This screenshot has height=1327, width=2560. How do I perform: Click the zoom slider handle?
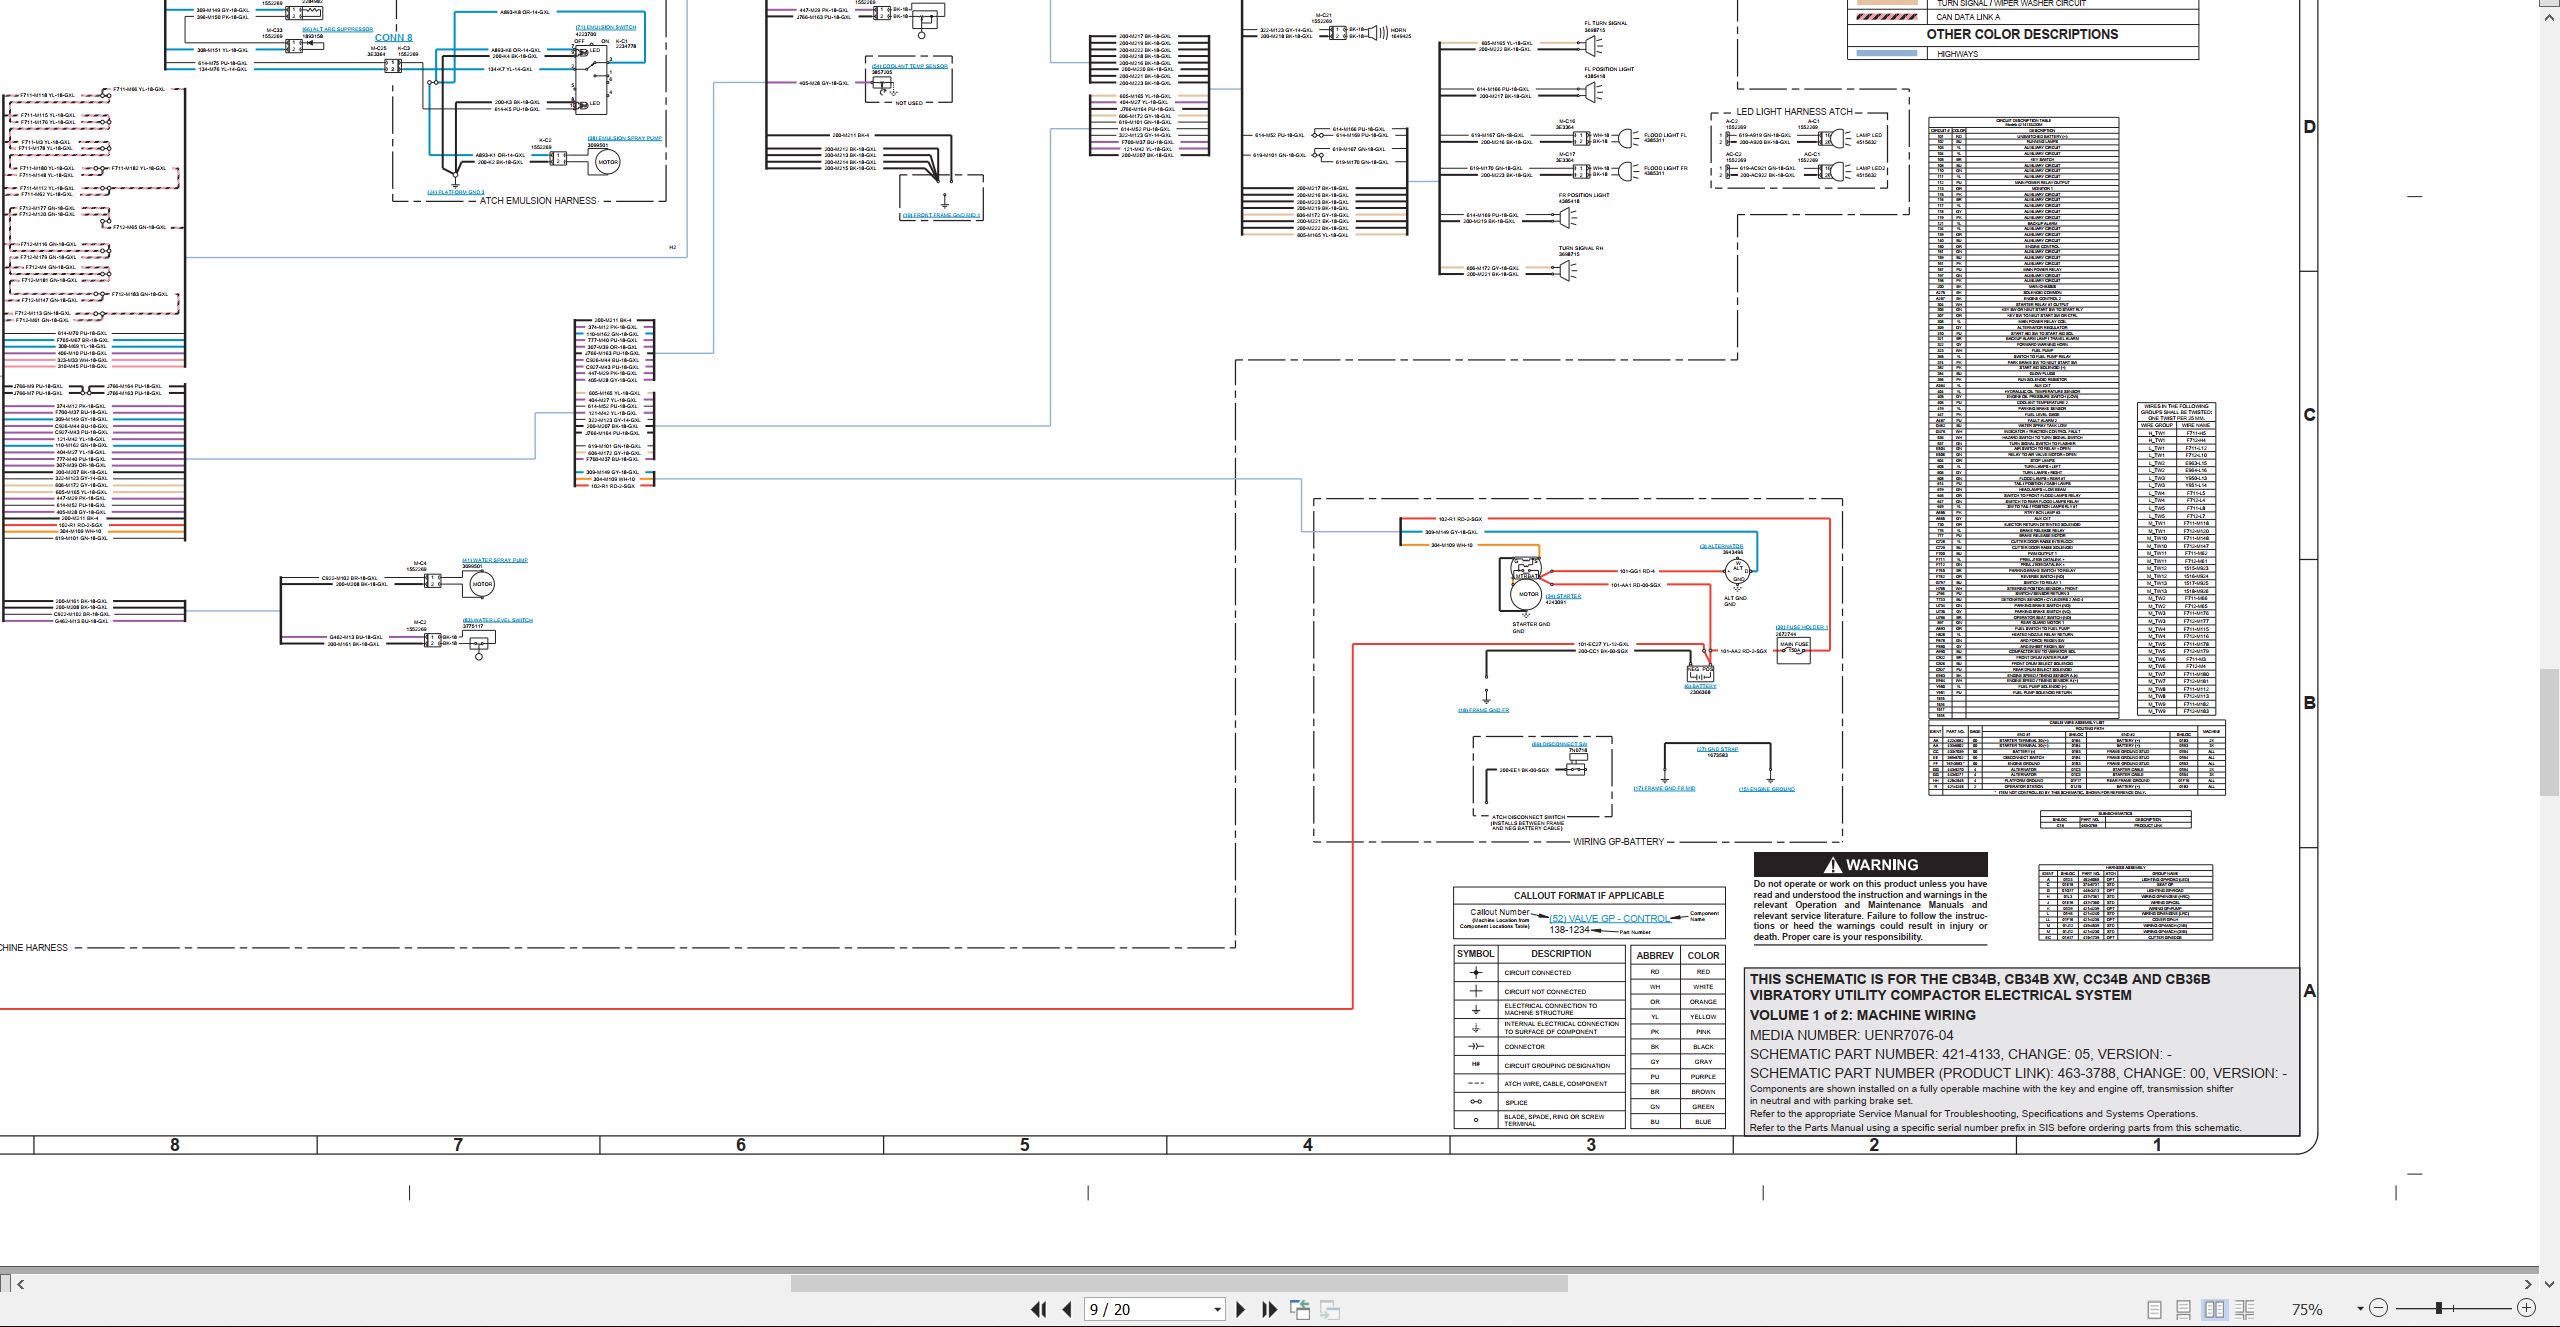[x=2439, y=1308]
